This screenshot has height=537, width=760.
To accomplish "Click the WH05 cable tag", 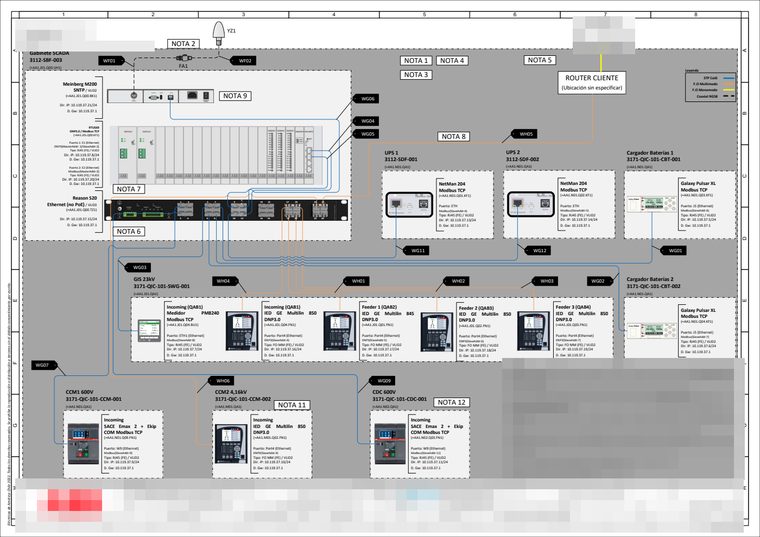I will coord(525,134).
